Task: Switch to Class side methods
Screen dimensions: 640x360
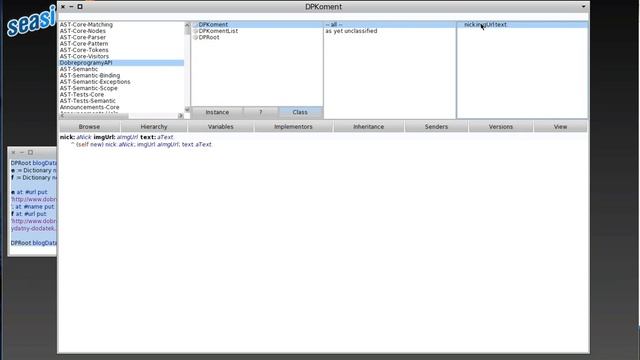Action: click(x=300, y=112)
